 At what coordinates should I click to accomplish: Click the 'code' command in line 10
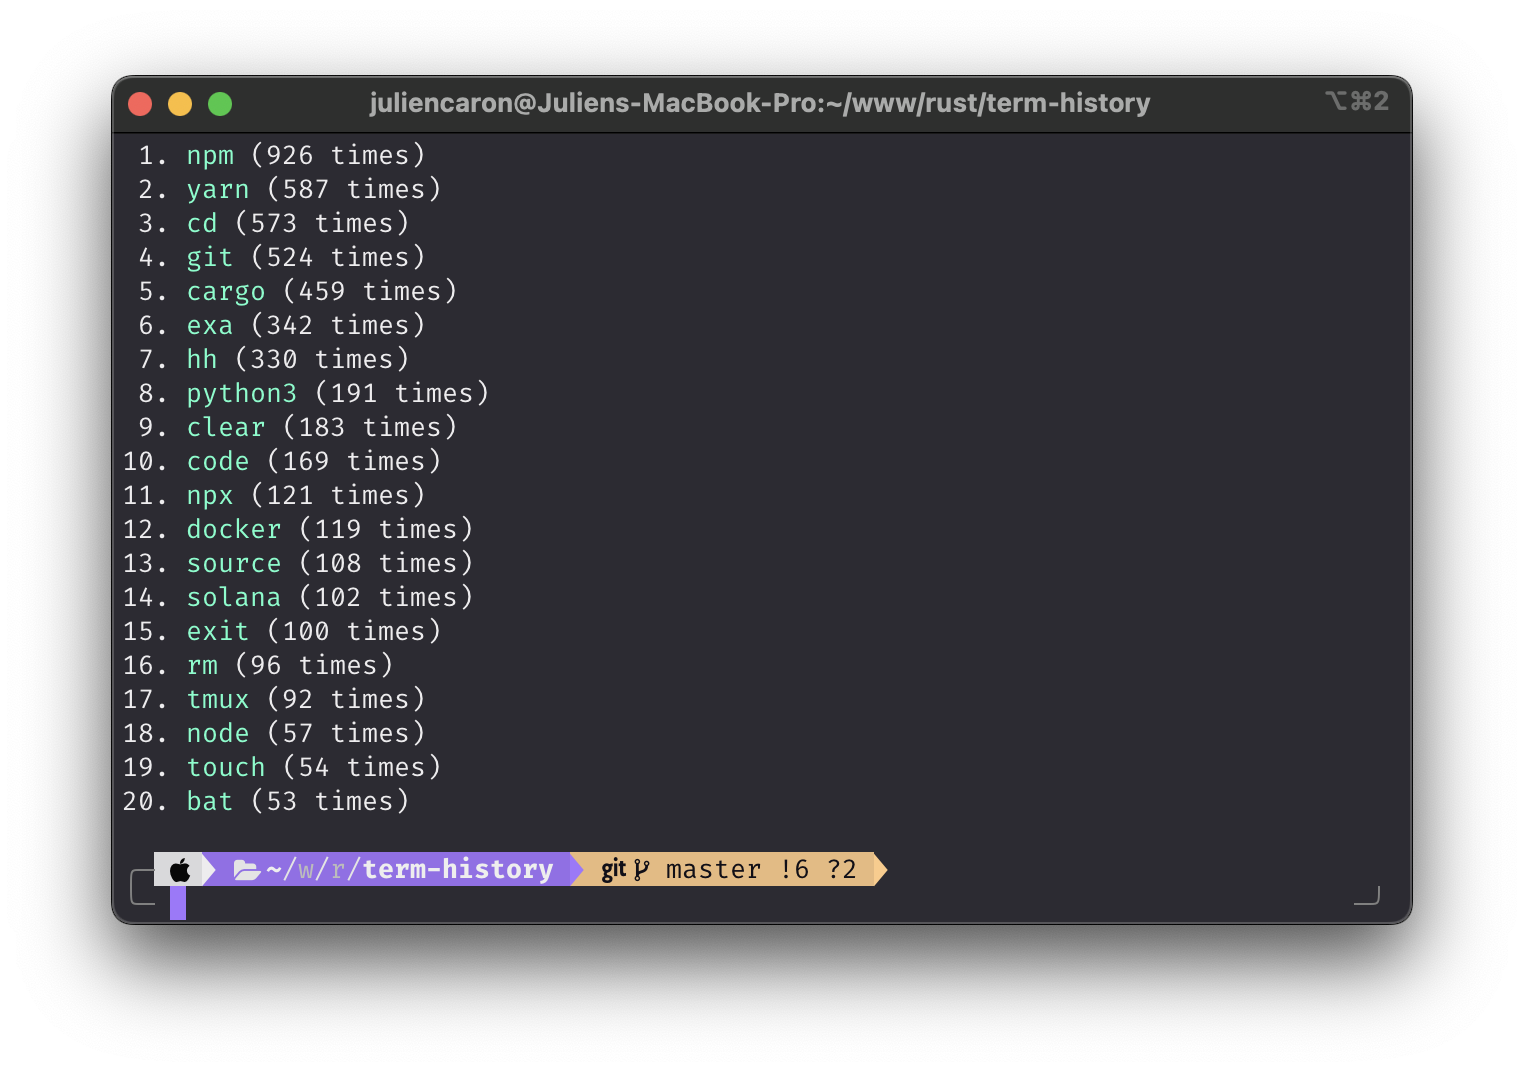[x=218, y=461]
